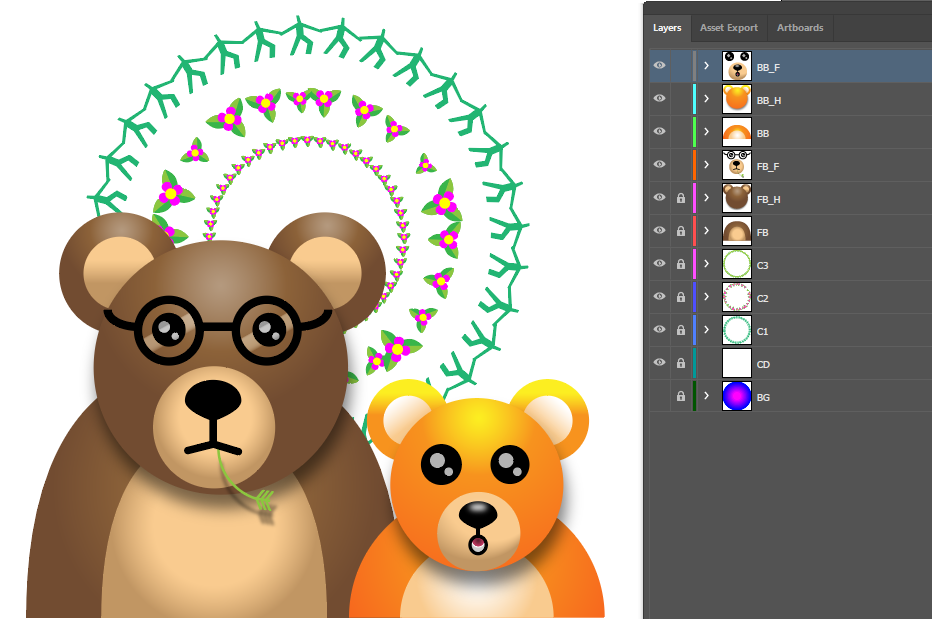Click the empty lock column of BB_F
932x619 pixels.
click(681, 66)
